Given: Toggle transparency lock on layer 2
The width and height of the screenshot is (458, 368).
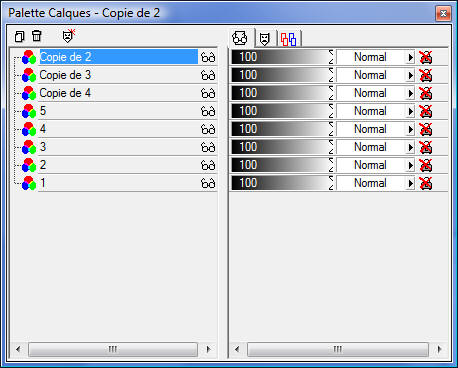Looking at the screenshot, I should pyautogui.click(x=426, y=165).
